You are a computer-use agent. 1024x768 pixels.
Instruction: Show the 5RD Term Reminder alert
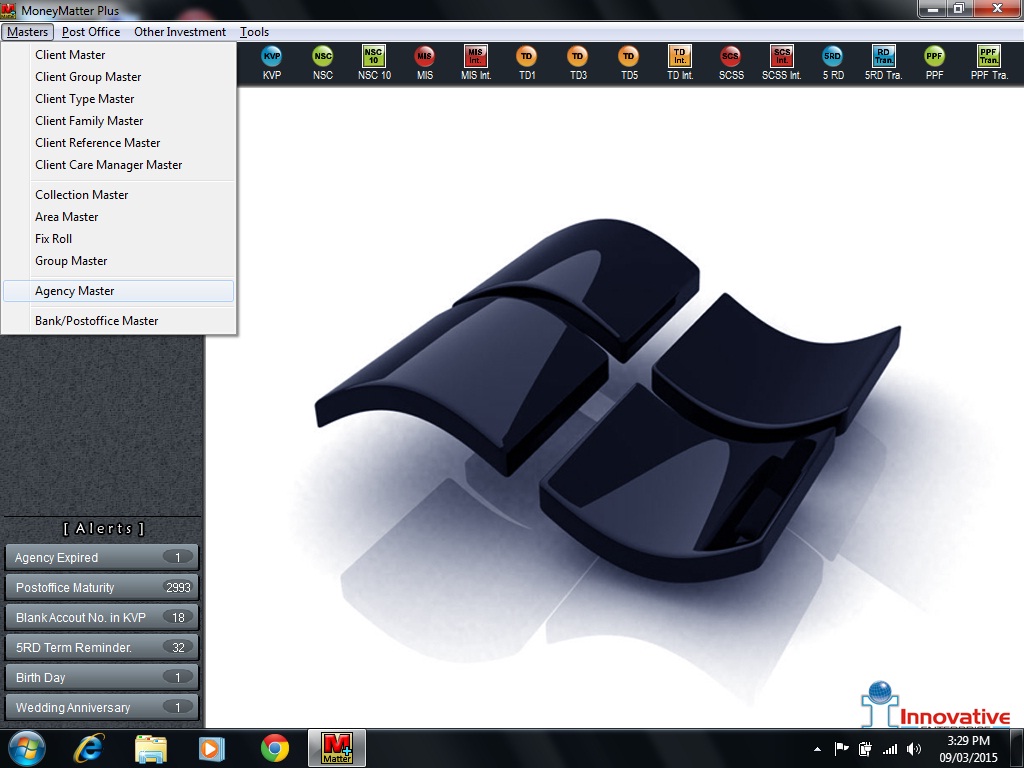(x=101, y=648)
